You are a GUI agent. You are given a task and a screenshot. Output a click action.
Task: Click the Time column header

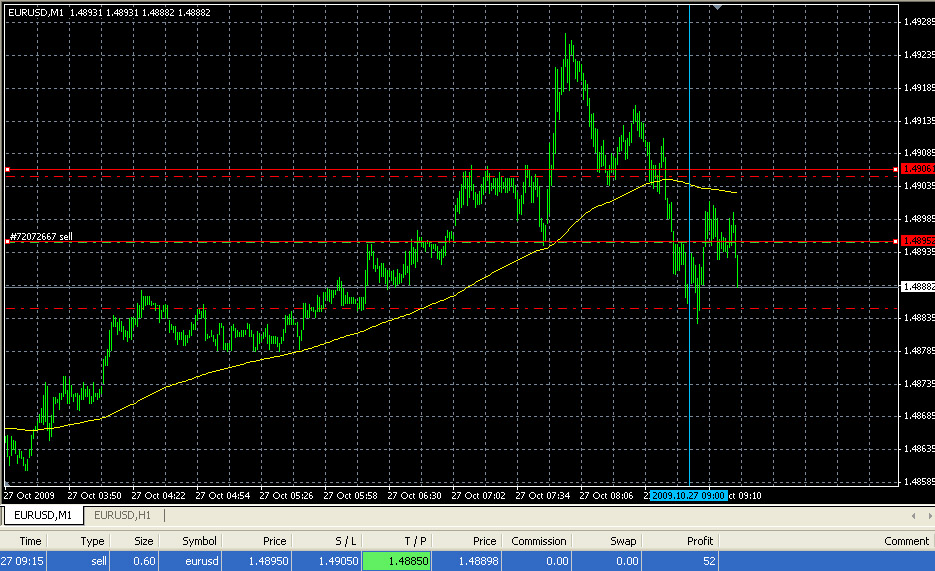(28, 541)
